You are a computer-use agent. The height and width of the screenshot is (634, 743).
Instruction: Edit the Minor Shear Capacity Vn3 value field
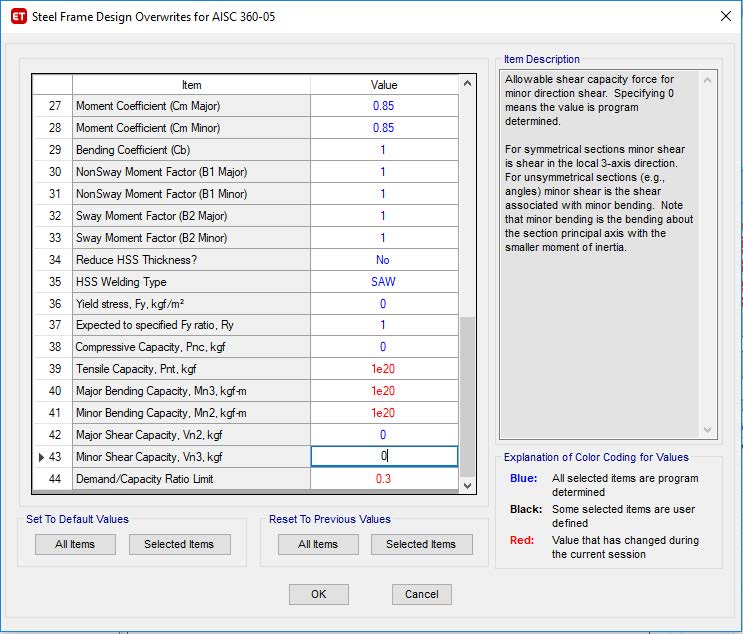click(384, 456)
